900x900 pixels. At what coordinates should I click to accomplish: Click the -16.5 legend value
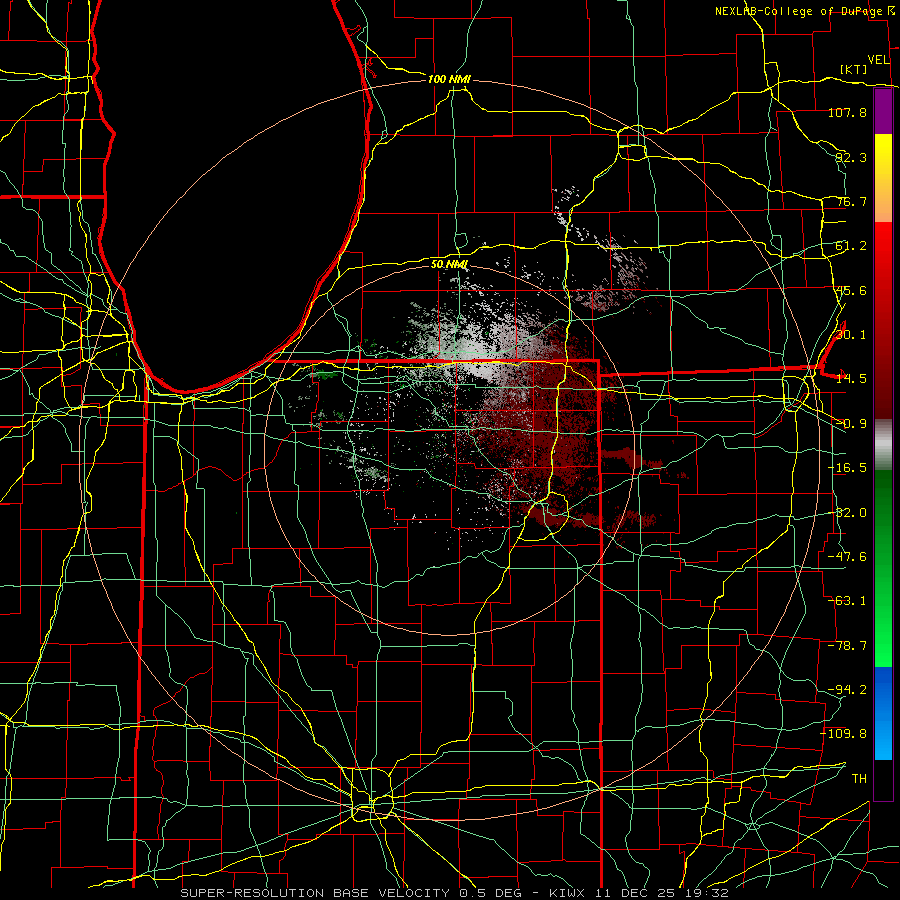pyautogui.click(x=847, y=468)
